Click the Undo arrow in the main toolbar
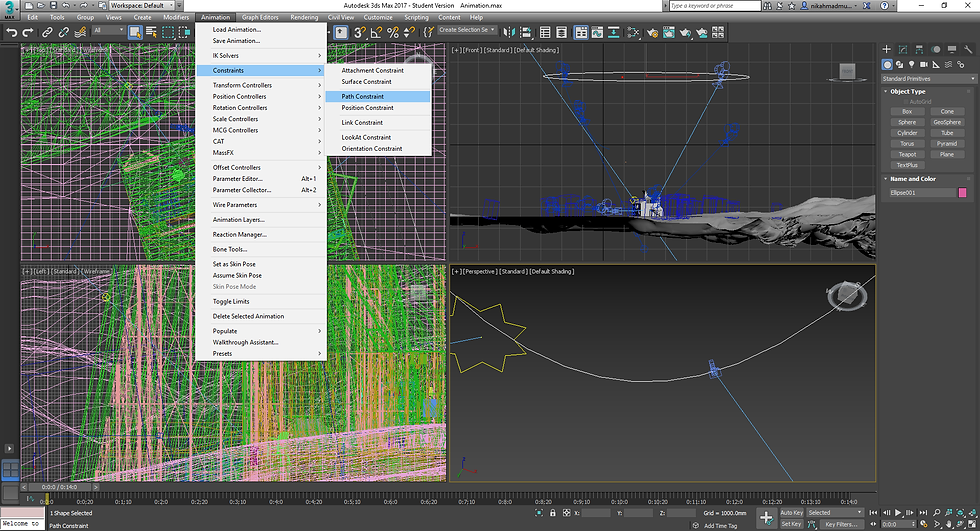Screen dimensions: 980x531 click(x=11, y=32)
